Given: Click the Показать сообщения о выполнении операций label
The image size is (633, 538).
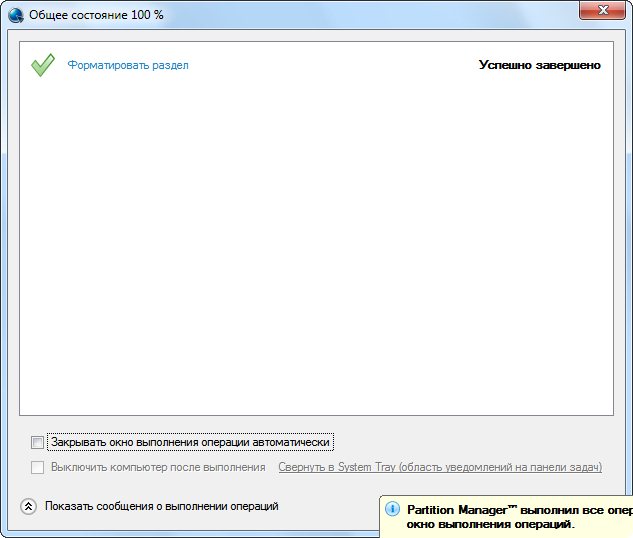Looking at the screenshot, I should pos(161,506).
